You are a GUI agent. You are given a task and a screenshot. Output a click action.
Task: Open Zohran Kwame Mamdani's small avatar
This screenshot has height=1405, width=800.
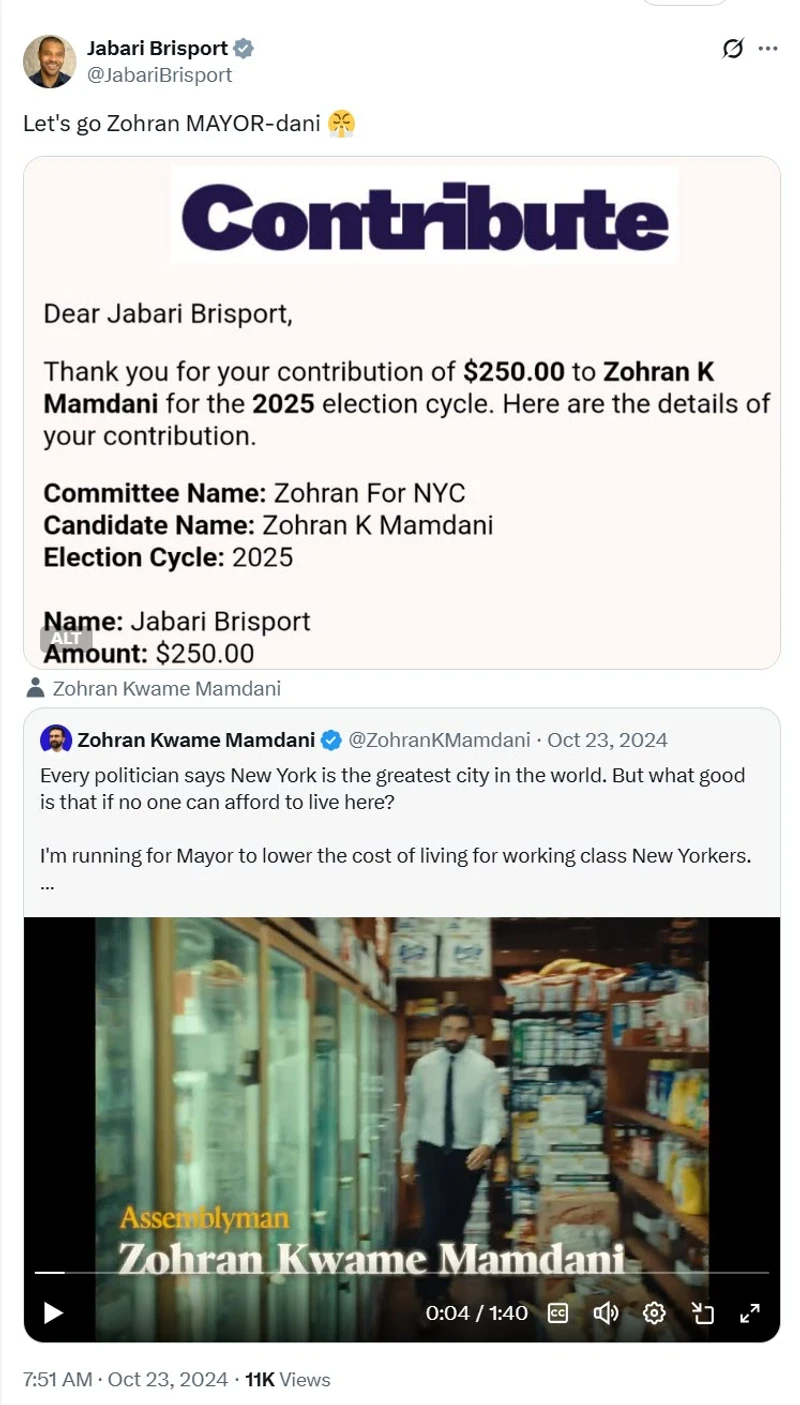pyautogui.click(x=56, y=740)
